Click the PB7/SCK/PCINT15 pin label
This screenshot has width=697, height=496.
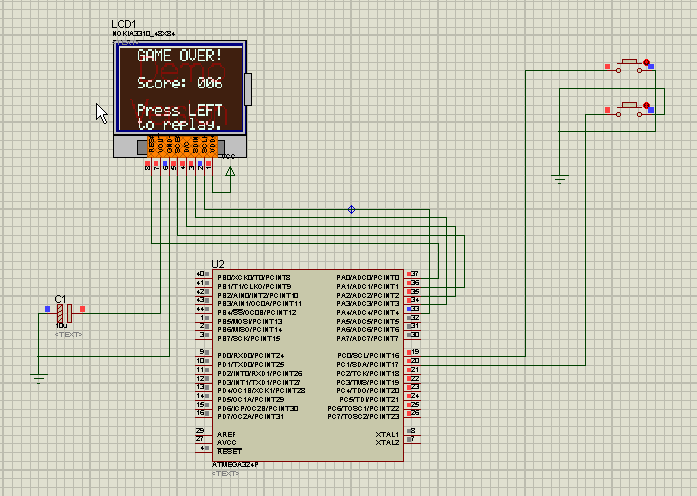click(248, 339)
